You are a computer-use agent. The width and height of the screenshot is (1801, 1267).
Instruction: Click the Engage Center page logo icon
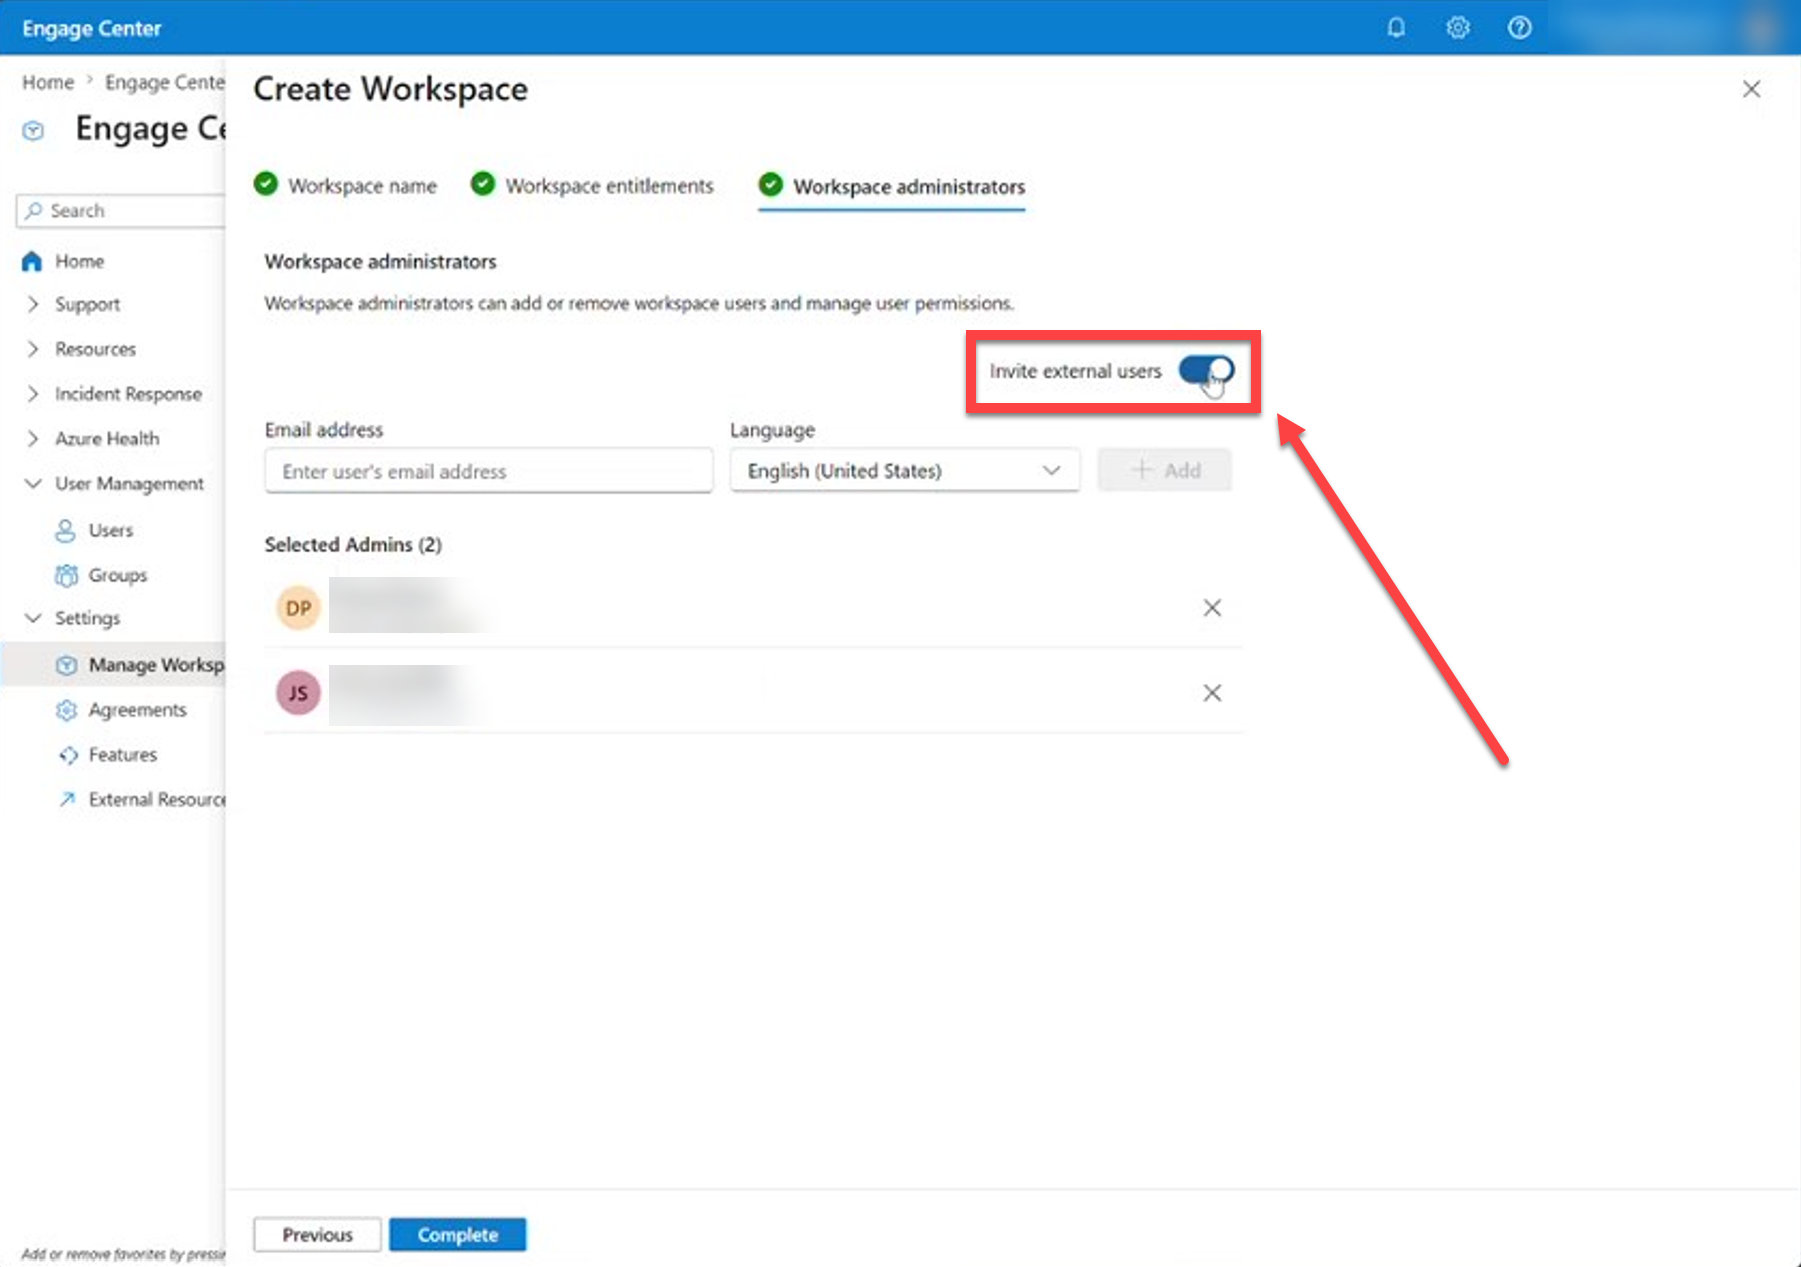[33, 131]
